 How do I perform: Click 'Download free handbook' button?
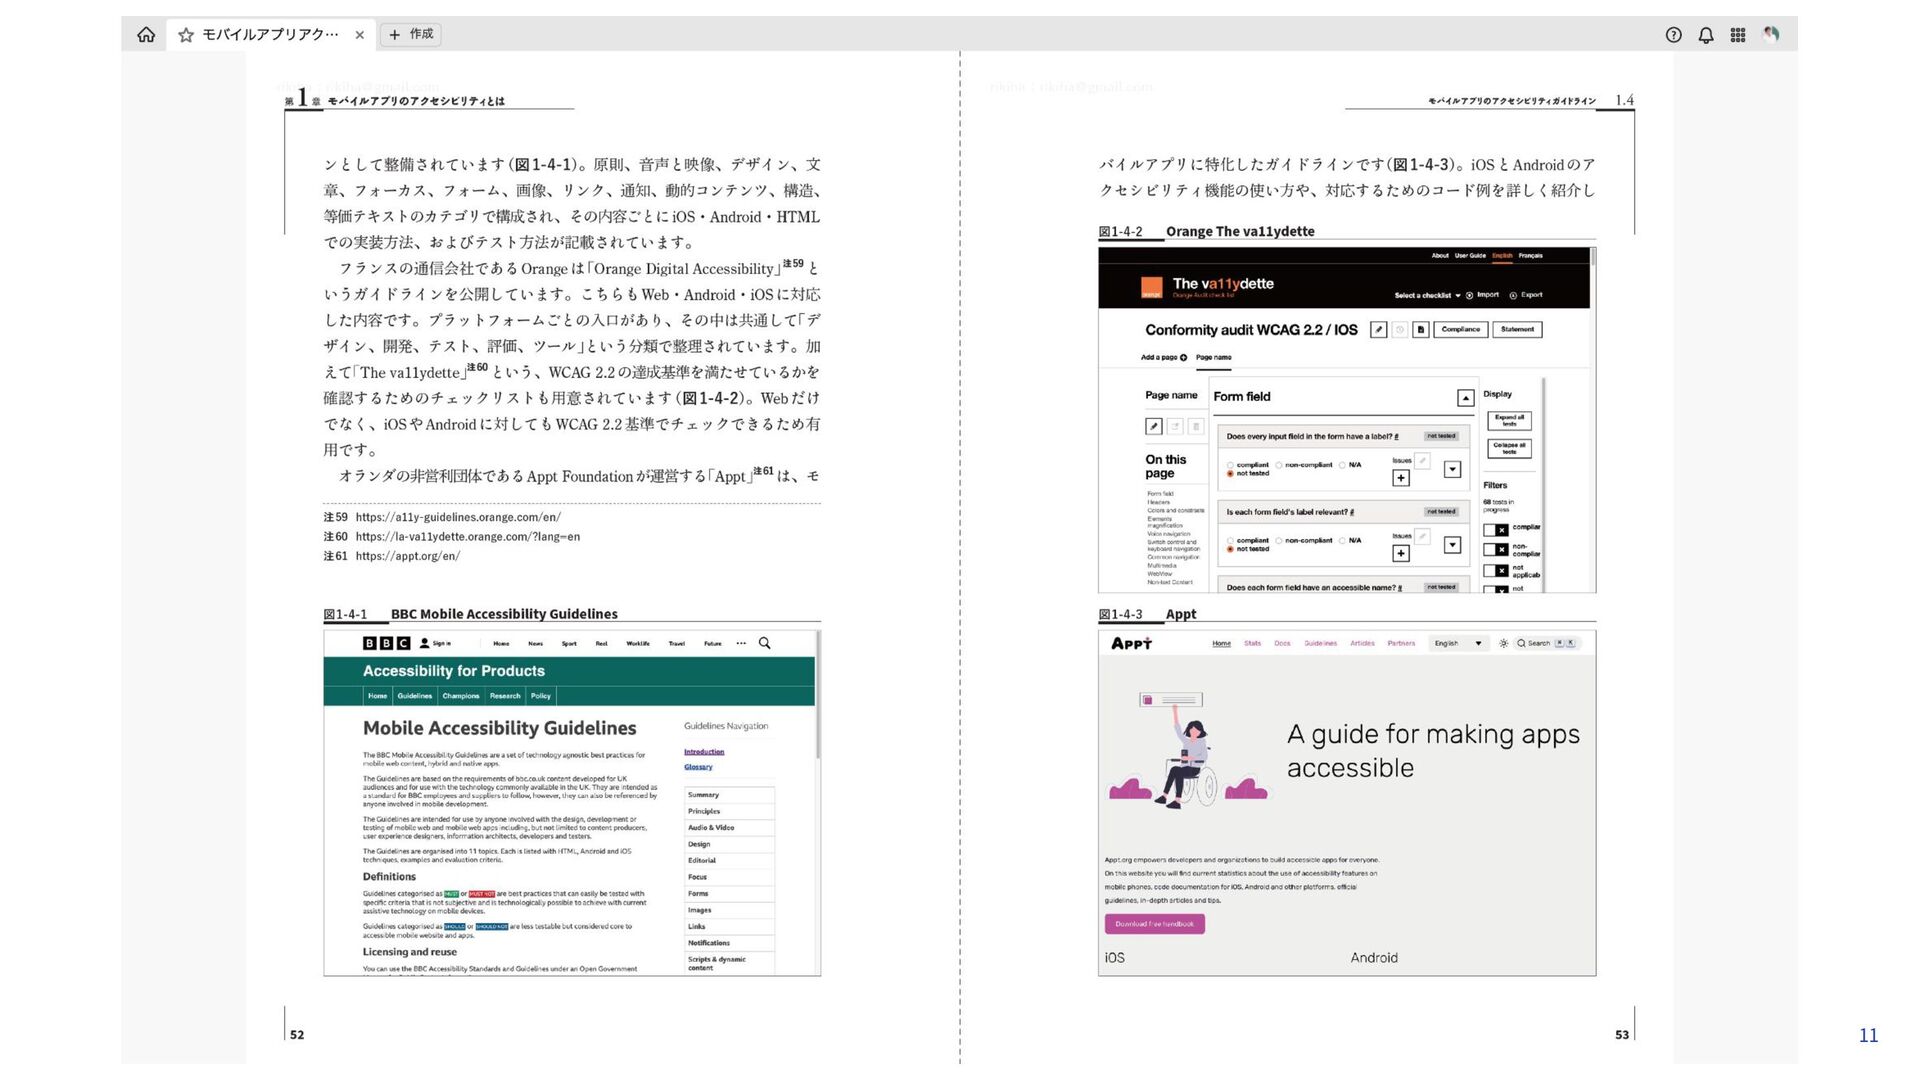pos(1154,924)
